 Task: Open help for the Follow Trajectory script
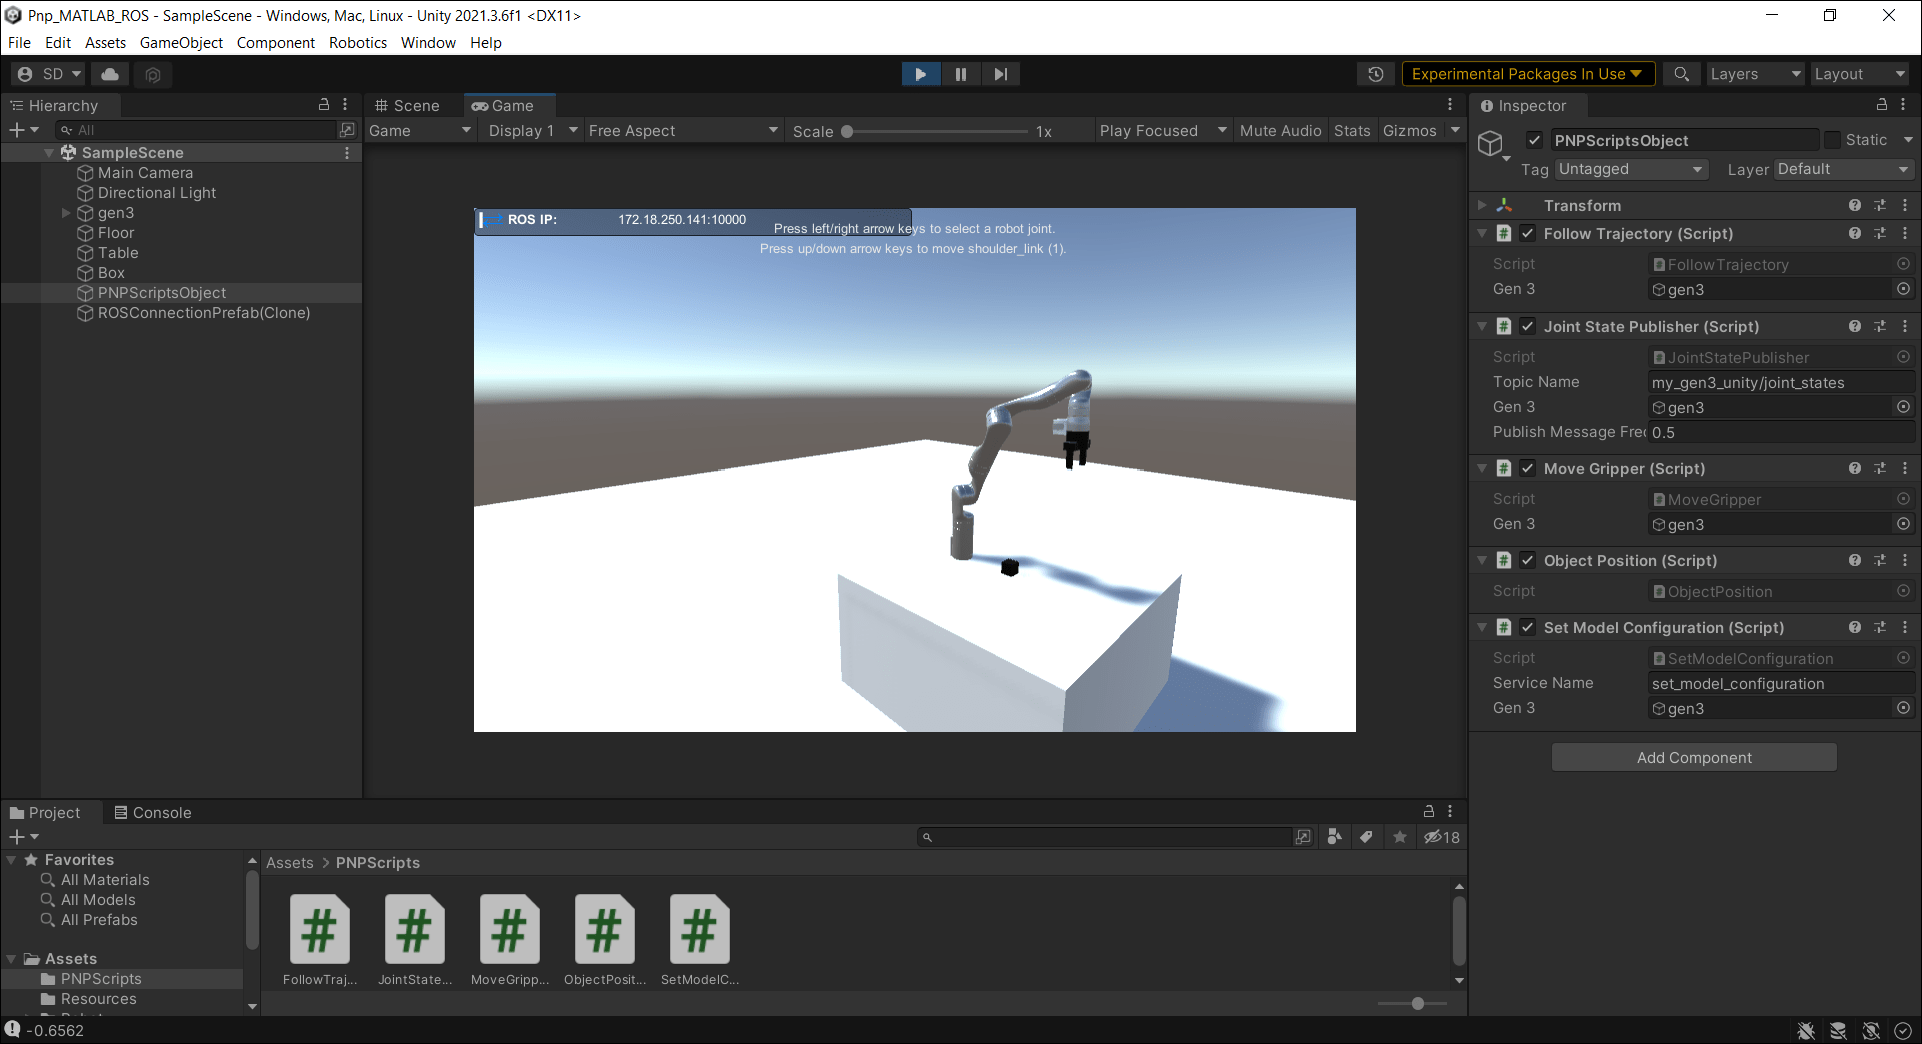point(1855,233)
